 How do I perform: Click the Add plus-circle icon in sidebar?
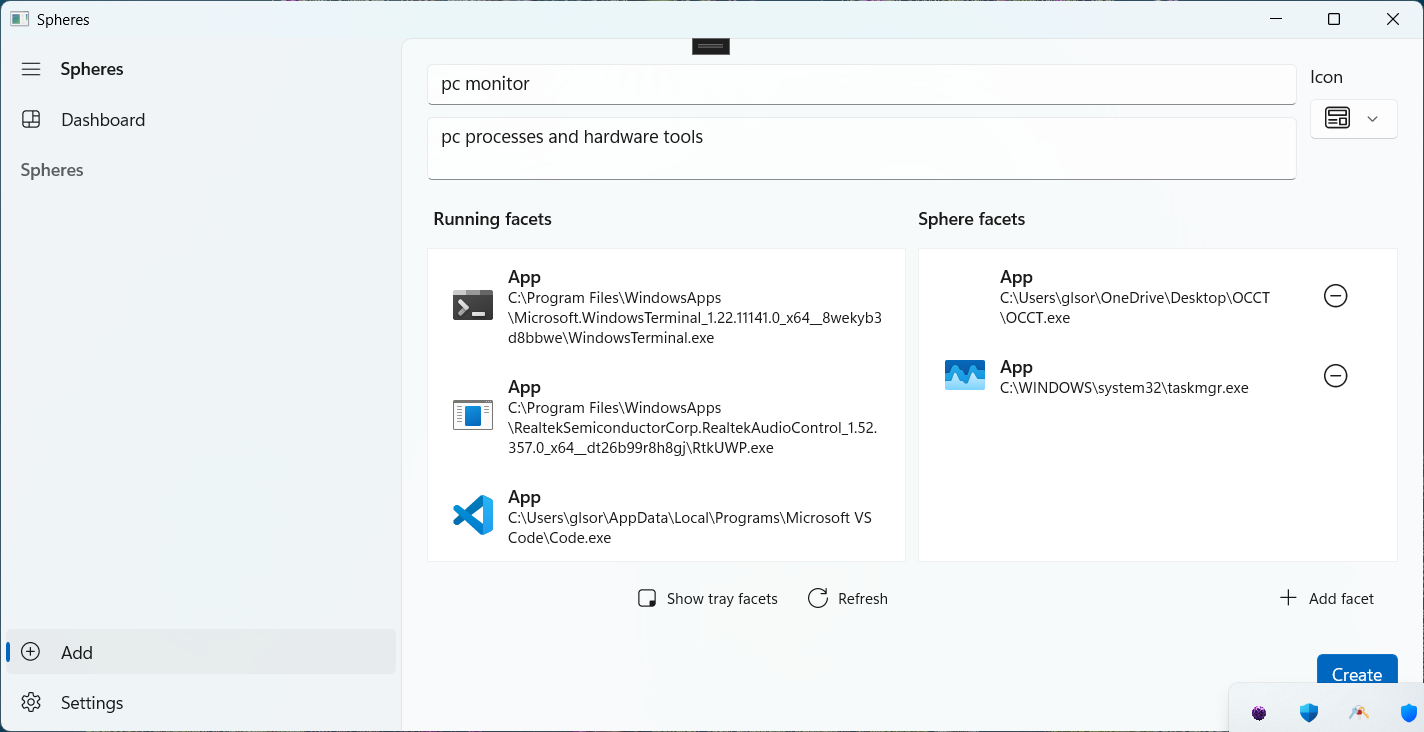click(x=31, y=652)
